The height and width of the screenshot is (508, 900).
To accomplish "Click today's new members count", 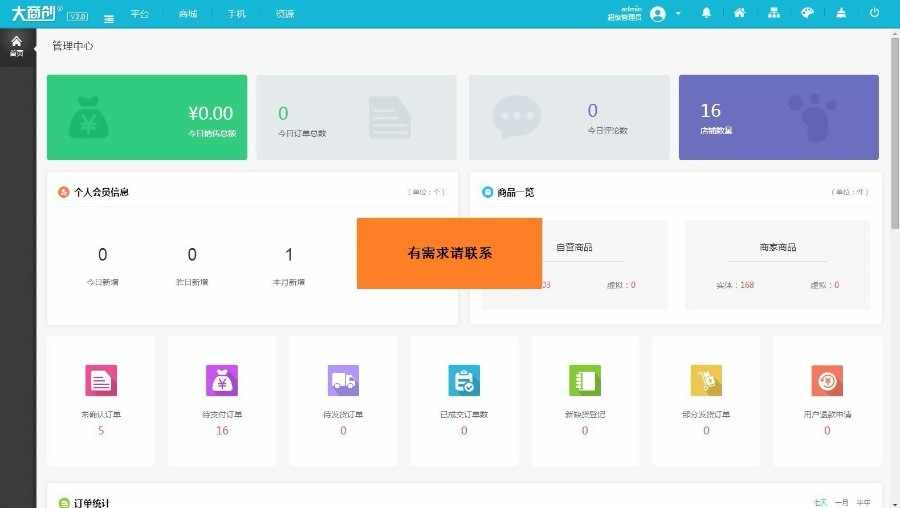I will (102, 254).
